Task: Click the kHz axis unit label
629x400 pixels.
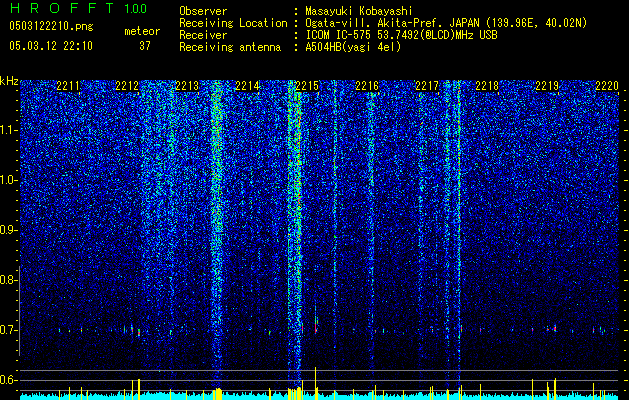Action: (9, 81)
